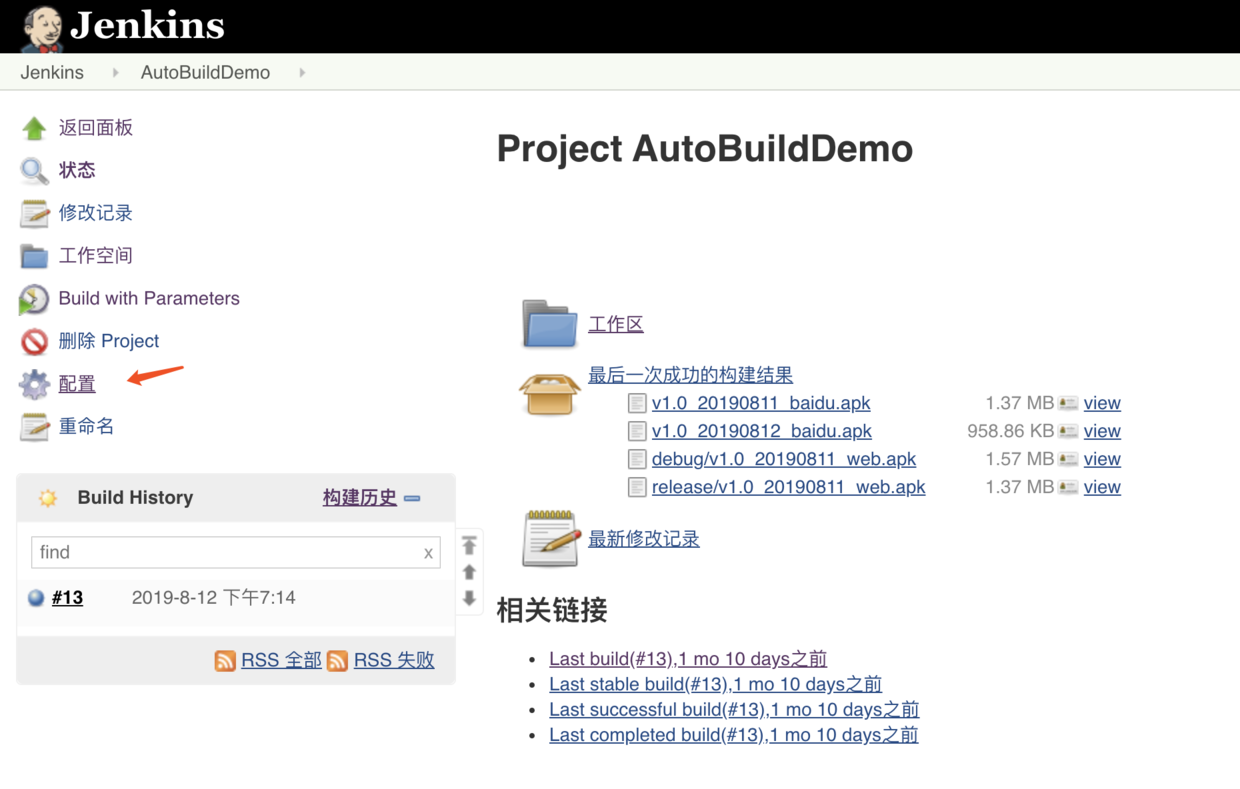
Task: Download debug/v1.0_20190811_web.apk
Action: (x=784, y=459)
